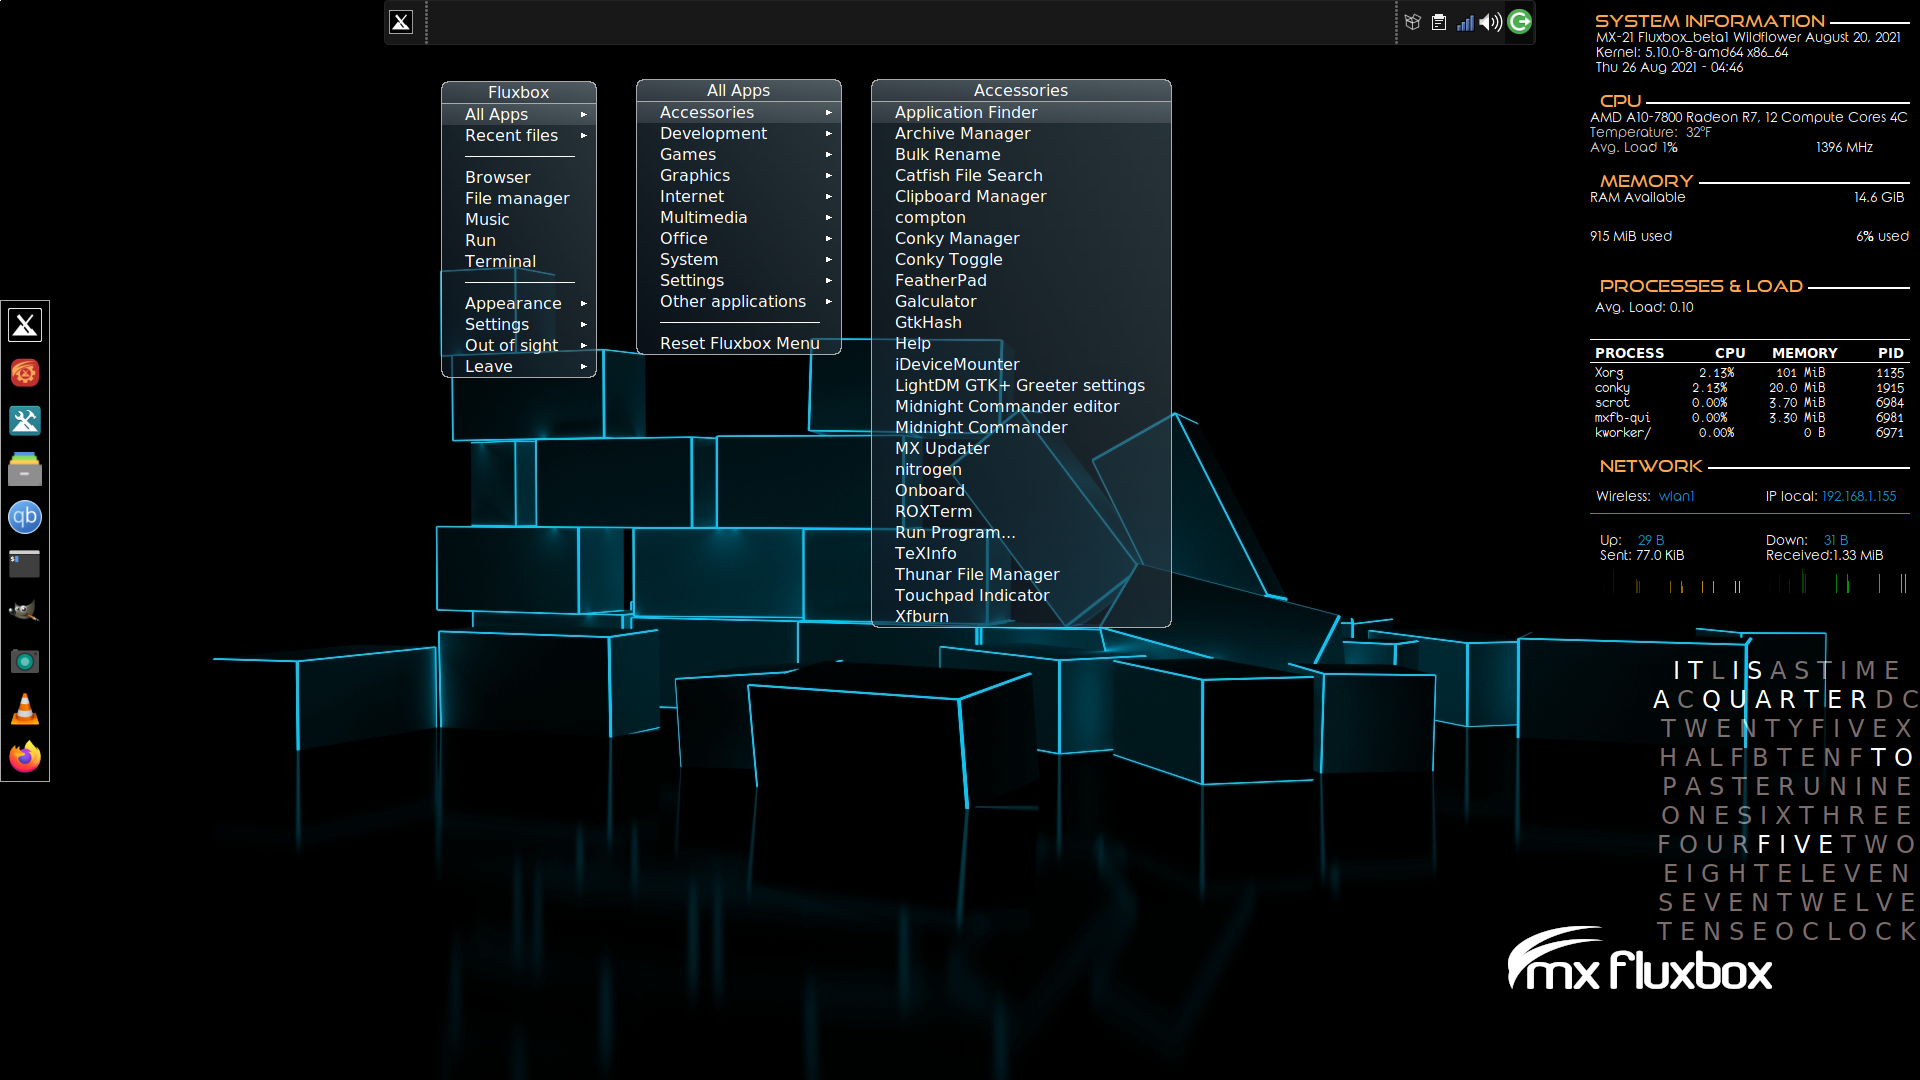Open Office category in All Apps
This screenshot has height=1080, width=1920.
pos(738,239)
